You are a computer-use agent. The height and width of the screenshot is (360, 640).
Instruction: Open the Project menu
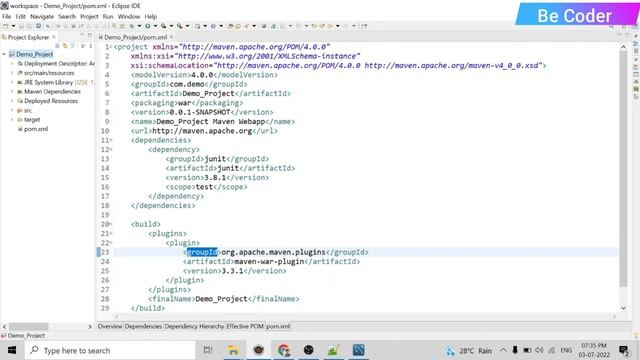tap(89, 16)
